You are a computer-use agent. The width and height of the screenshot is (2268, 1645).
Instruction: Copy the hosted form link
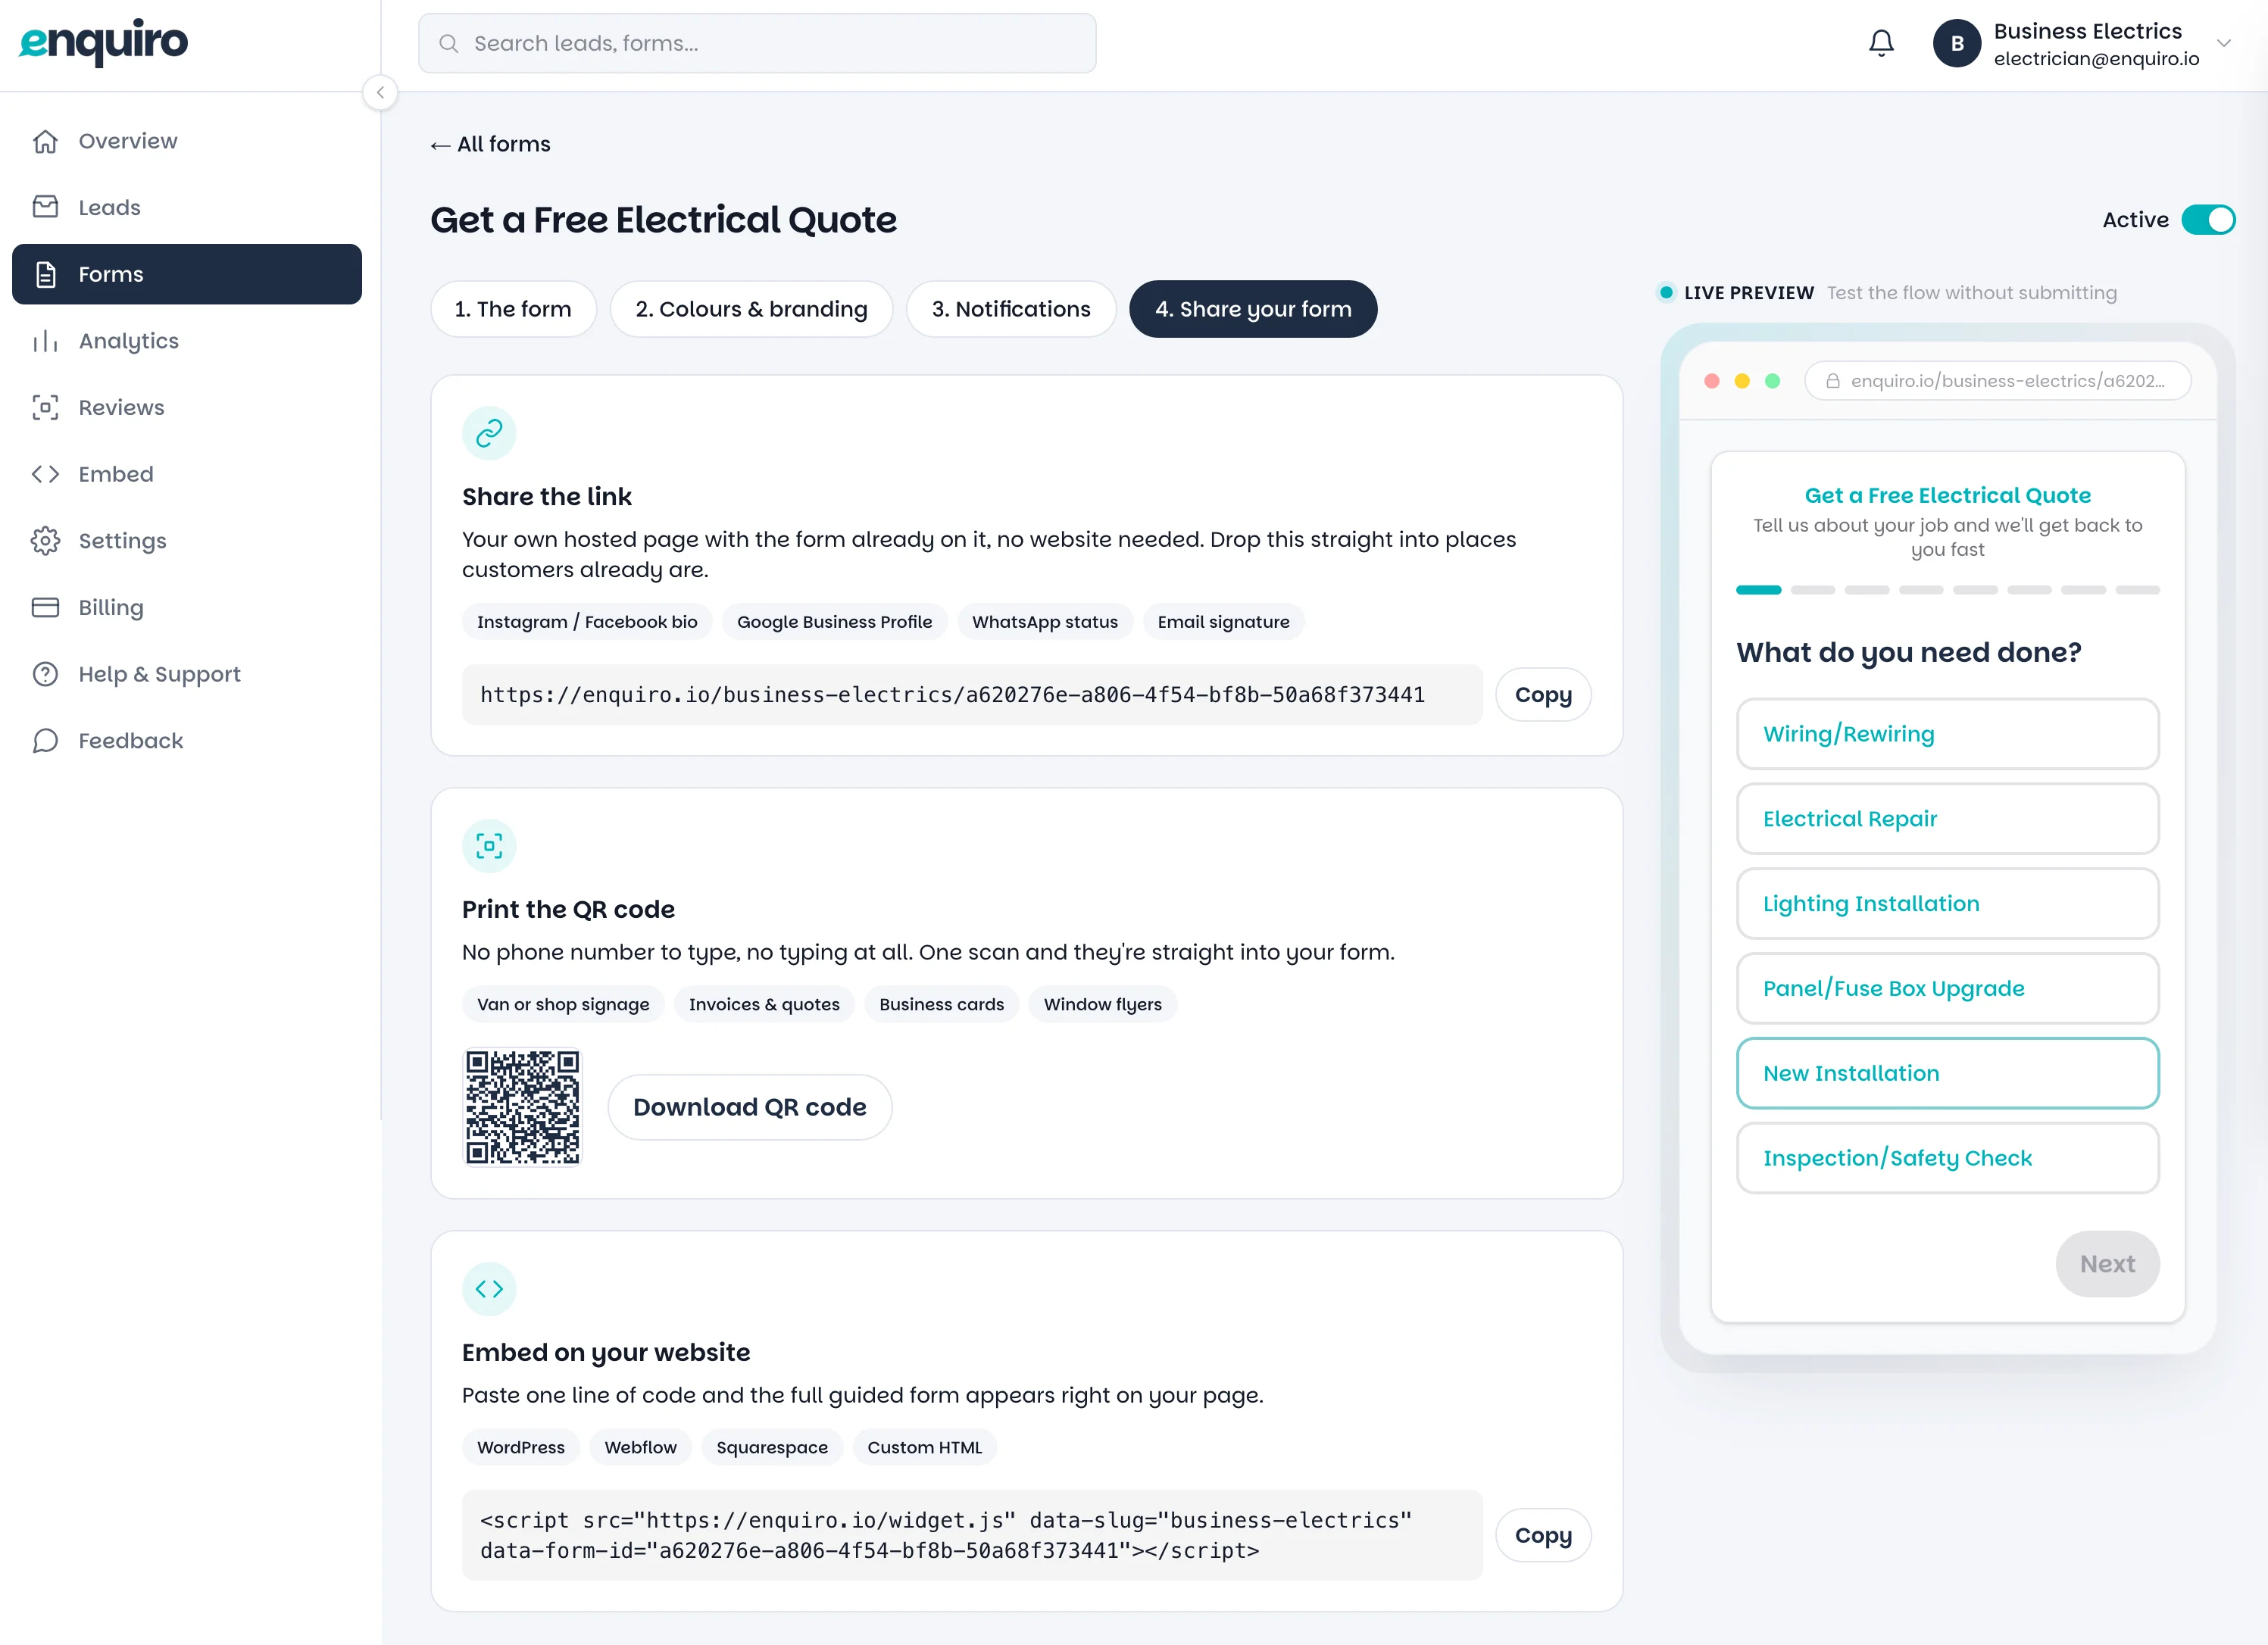click(x=1543, y=695)
